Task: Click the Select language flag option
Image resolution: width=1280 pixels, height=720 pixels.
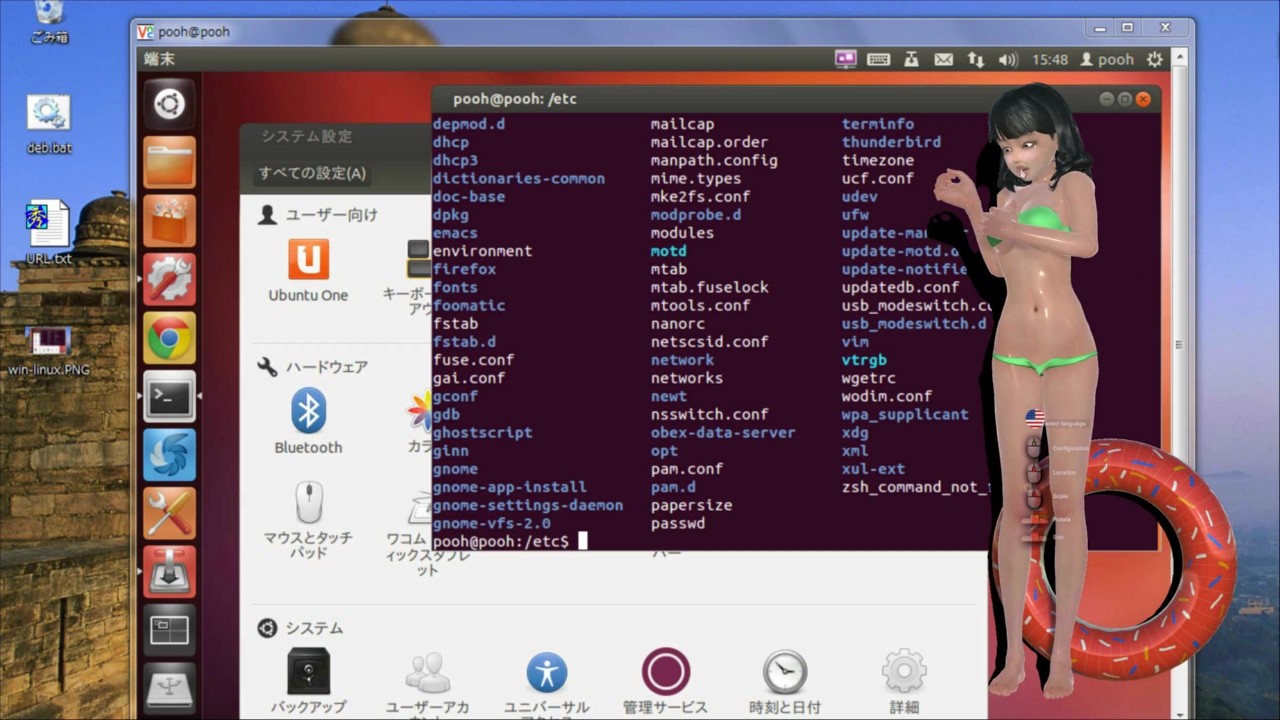Action: (1034, 418)
